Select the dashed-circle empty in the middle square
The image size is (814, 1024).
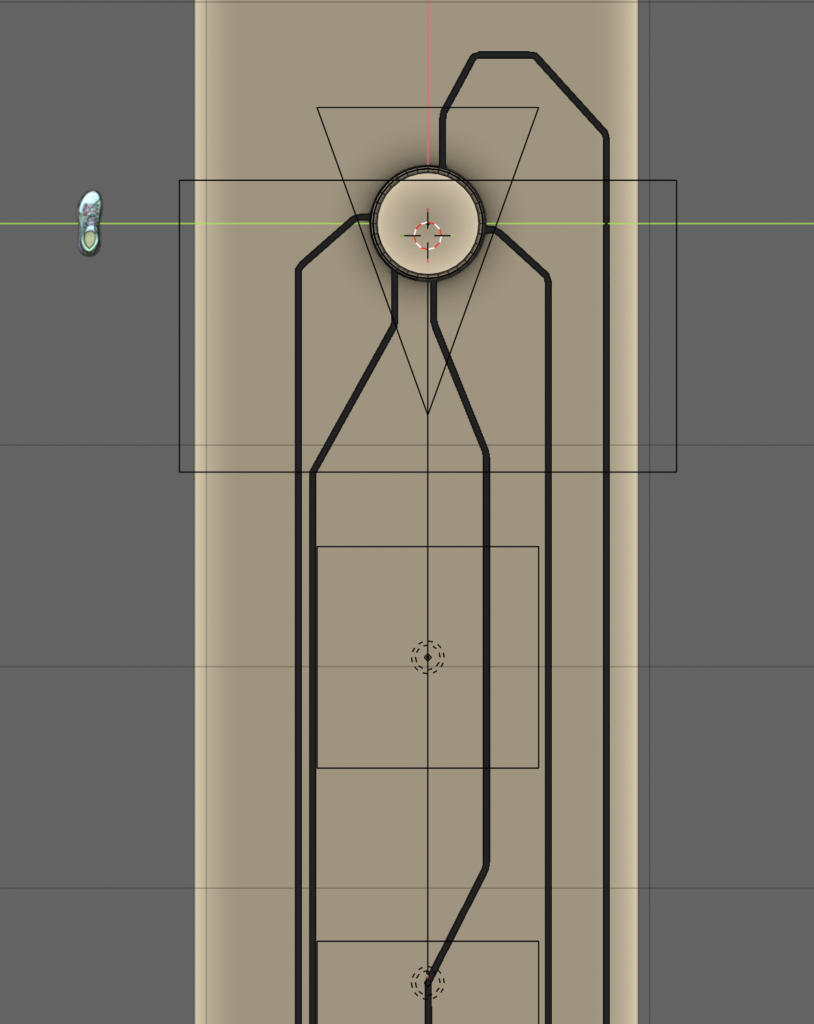[428, 657]
